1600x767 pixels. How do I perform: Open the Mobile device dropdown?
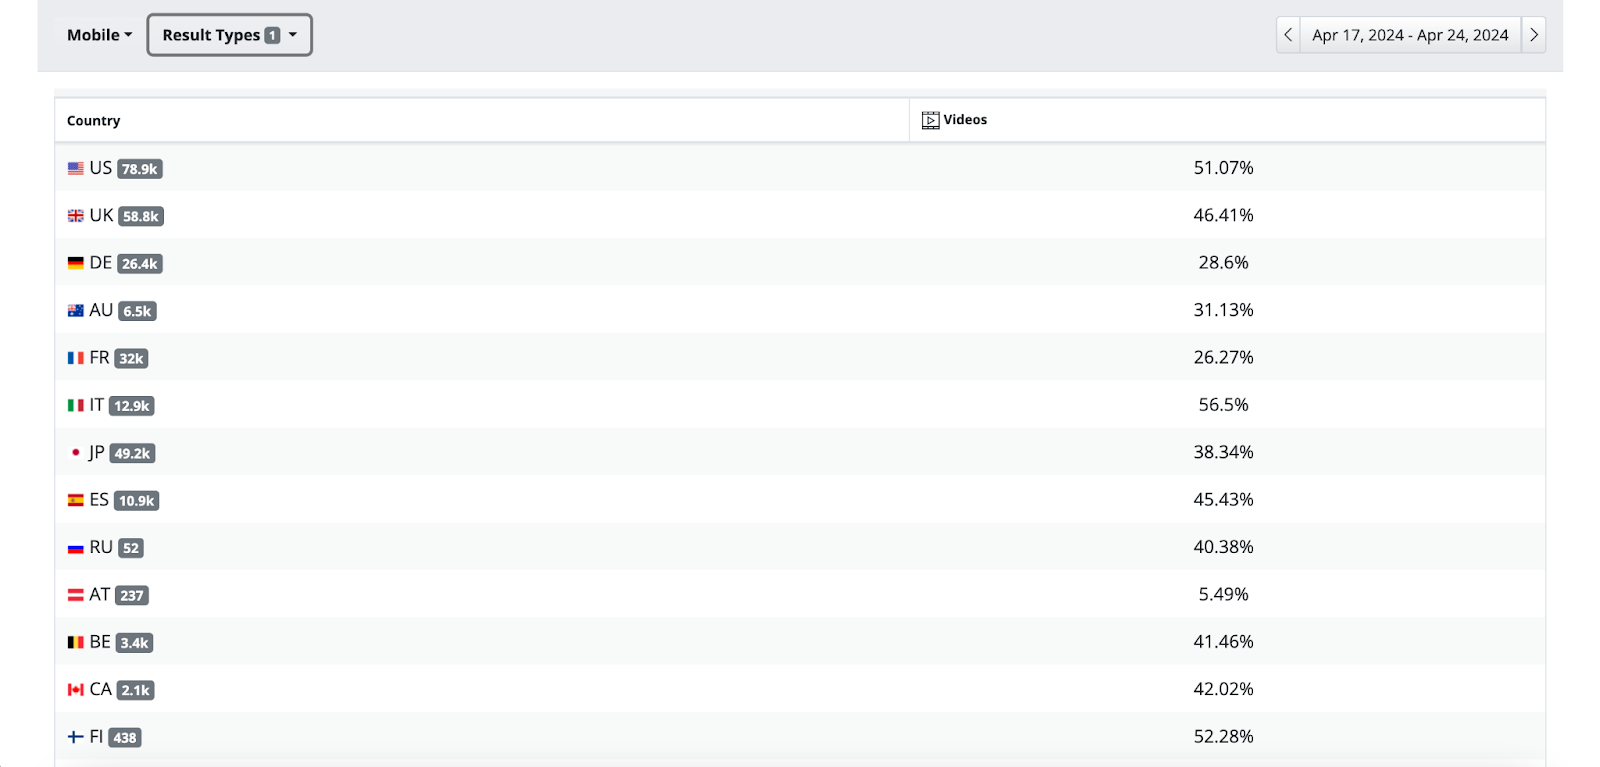[x=99, y=35]
